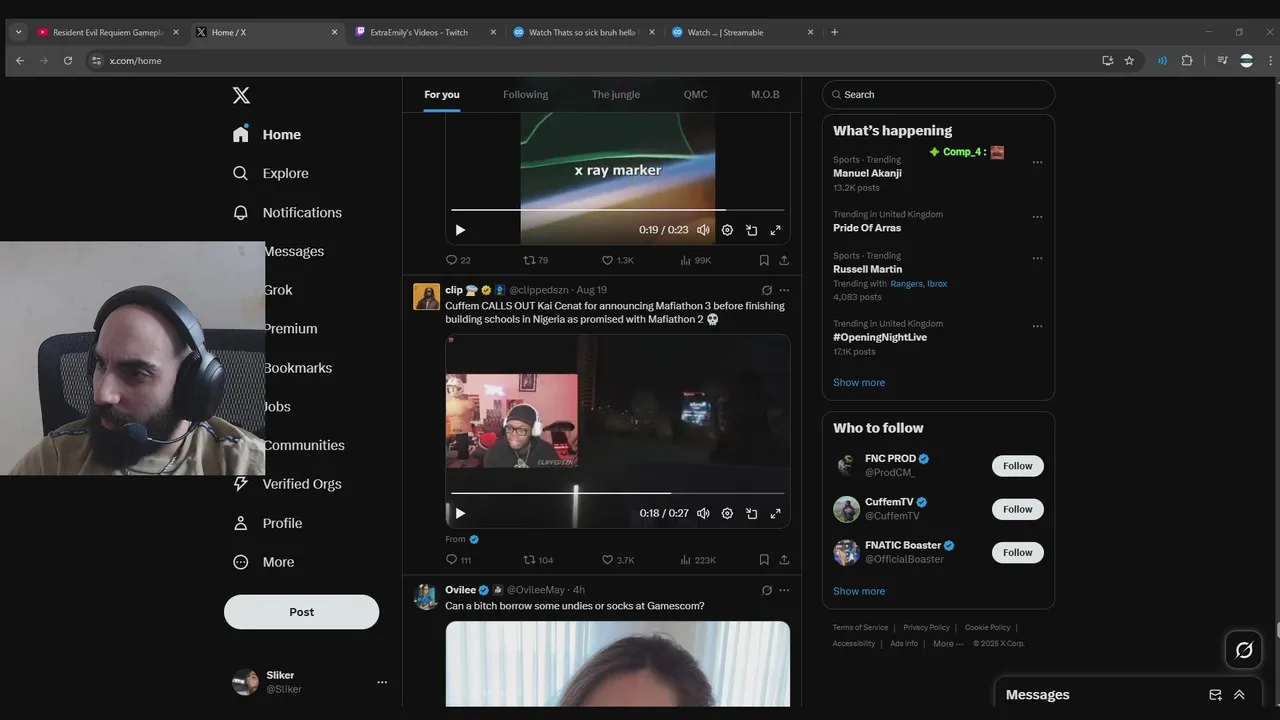1280x720 pixels.
Task: Bookmark the clippedszn post
Action: pyautogui.click(x=764, y=560)
